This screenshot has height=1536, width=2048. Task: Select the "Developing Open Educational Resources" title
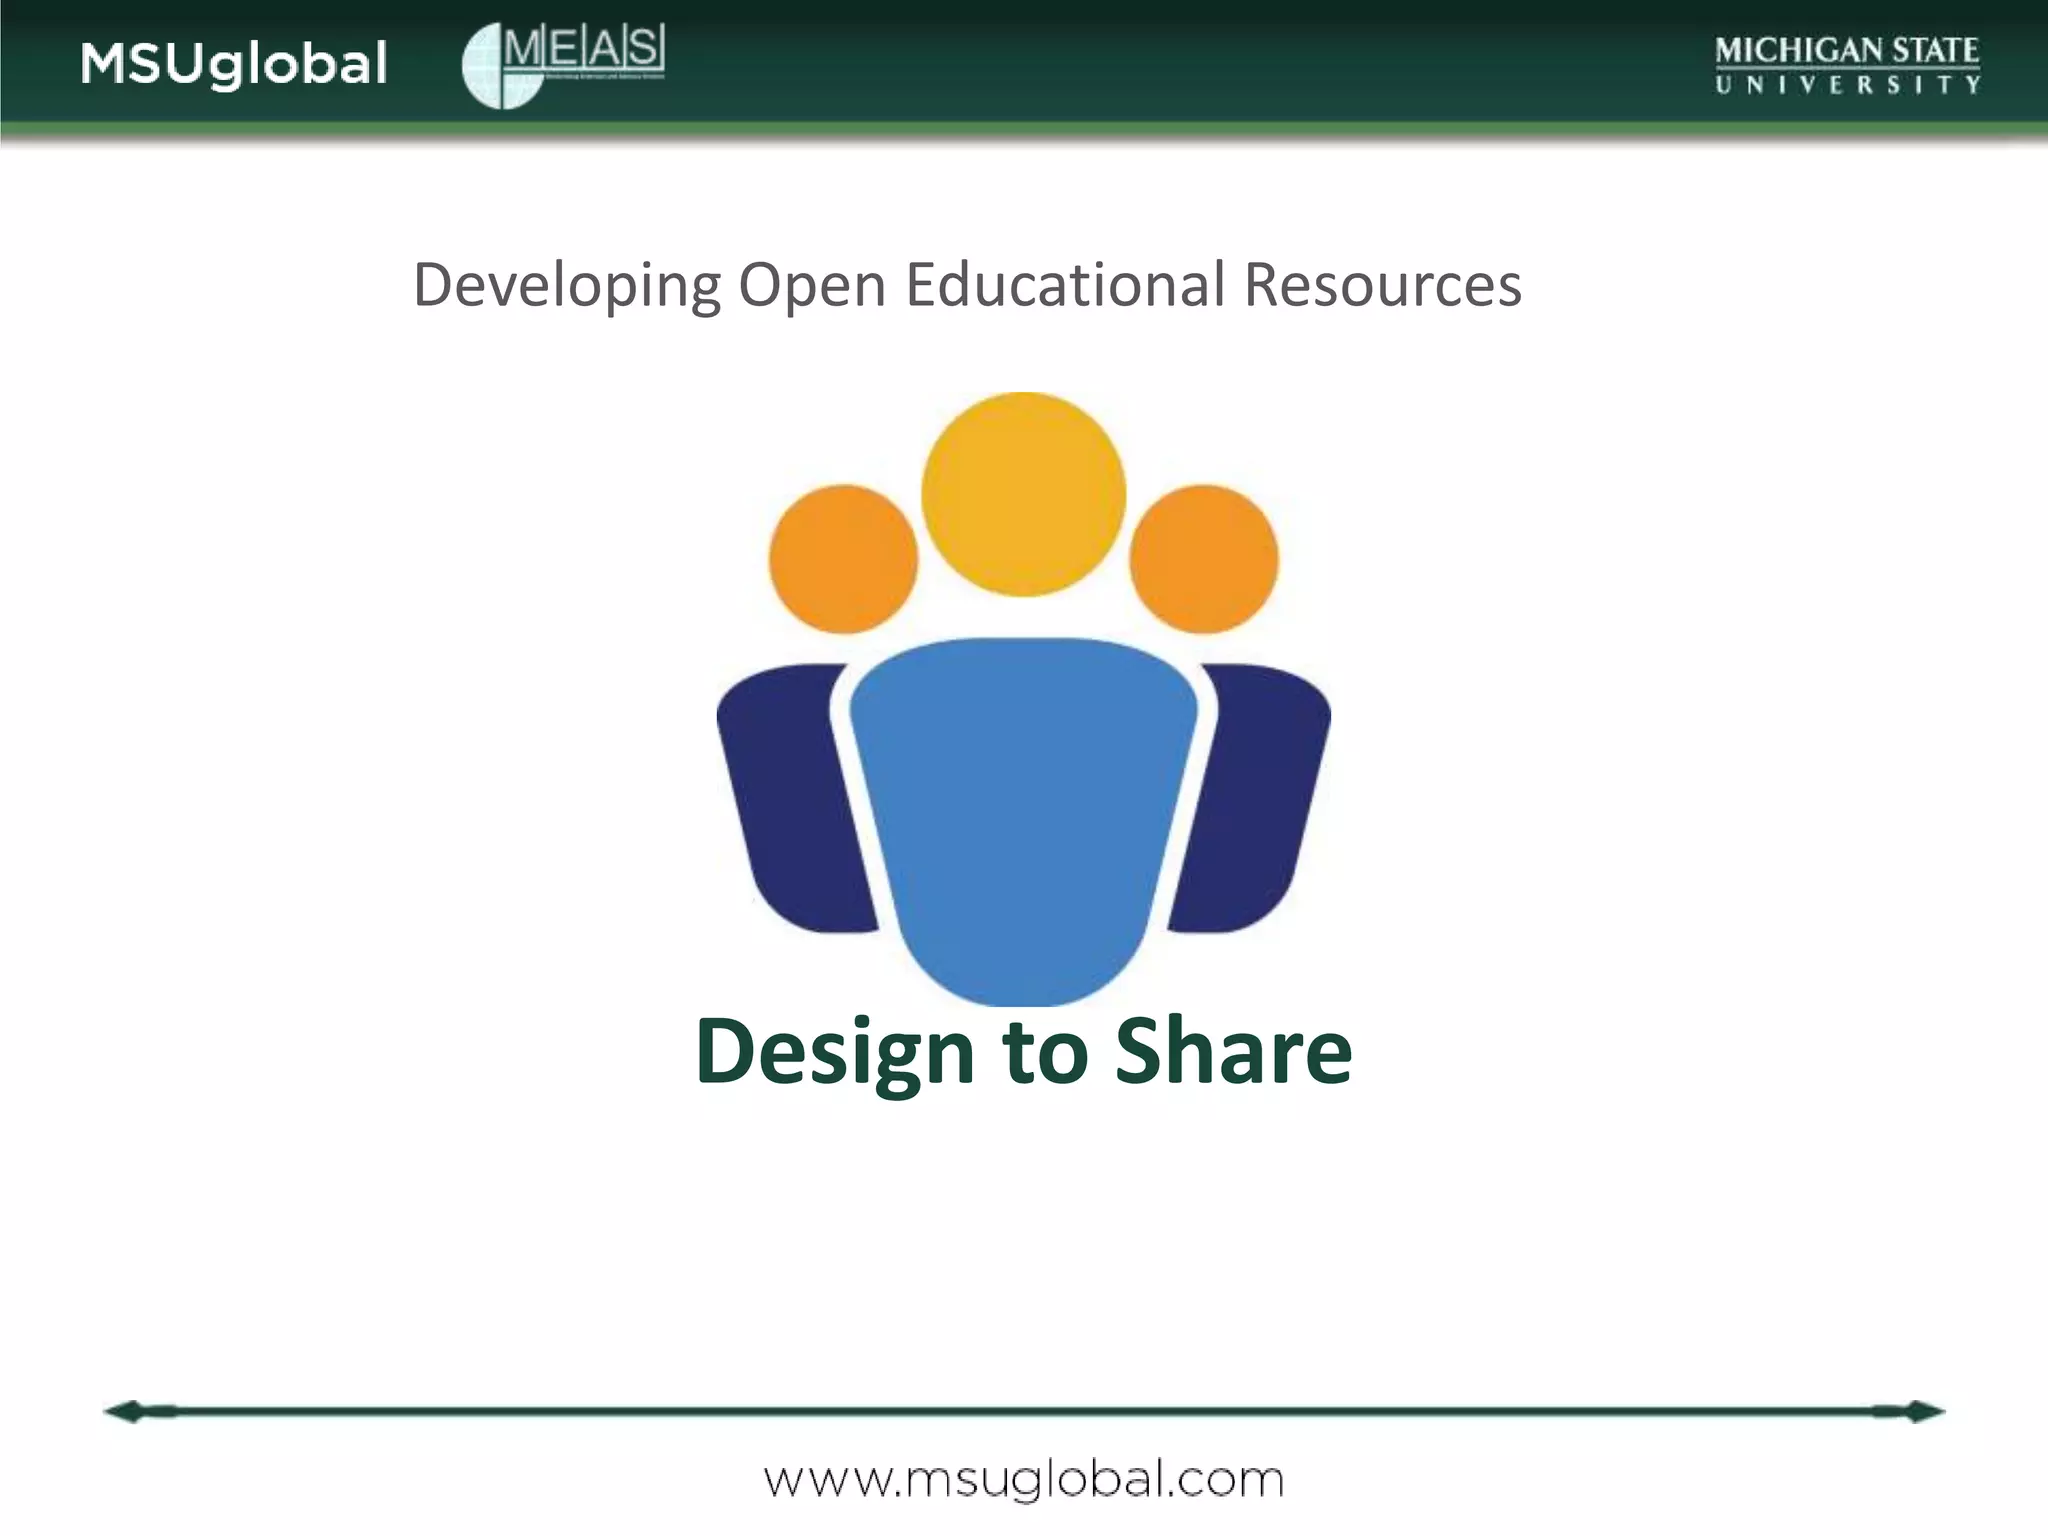coord(967,285)
